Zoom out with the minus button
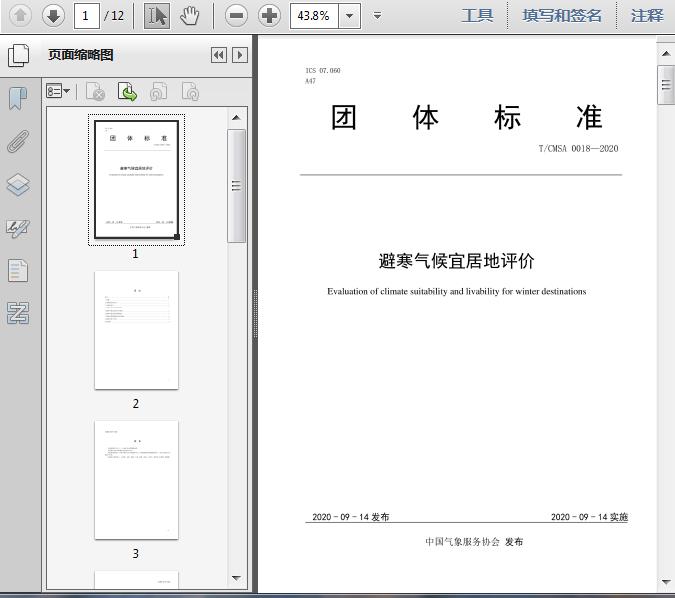This screenshot has height=598, width=675. [236, 16]
